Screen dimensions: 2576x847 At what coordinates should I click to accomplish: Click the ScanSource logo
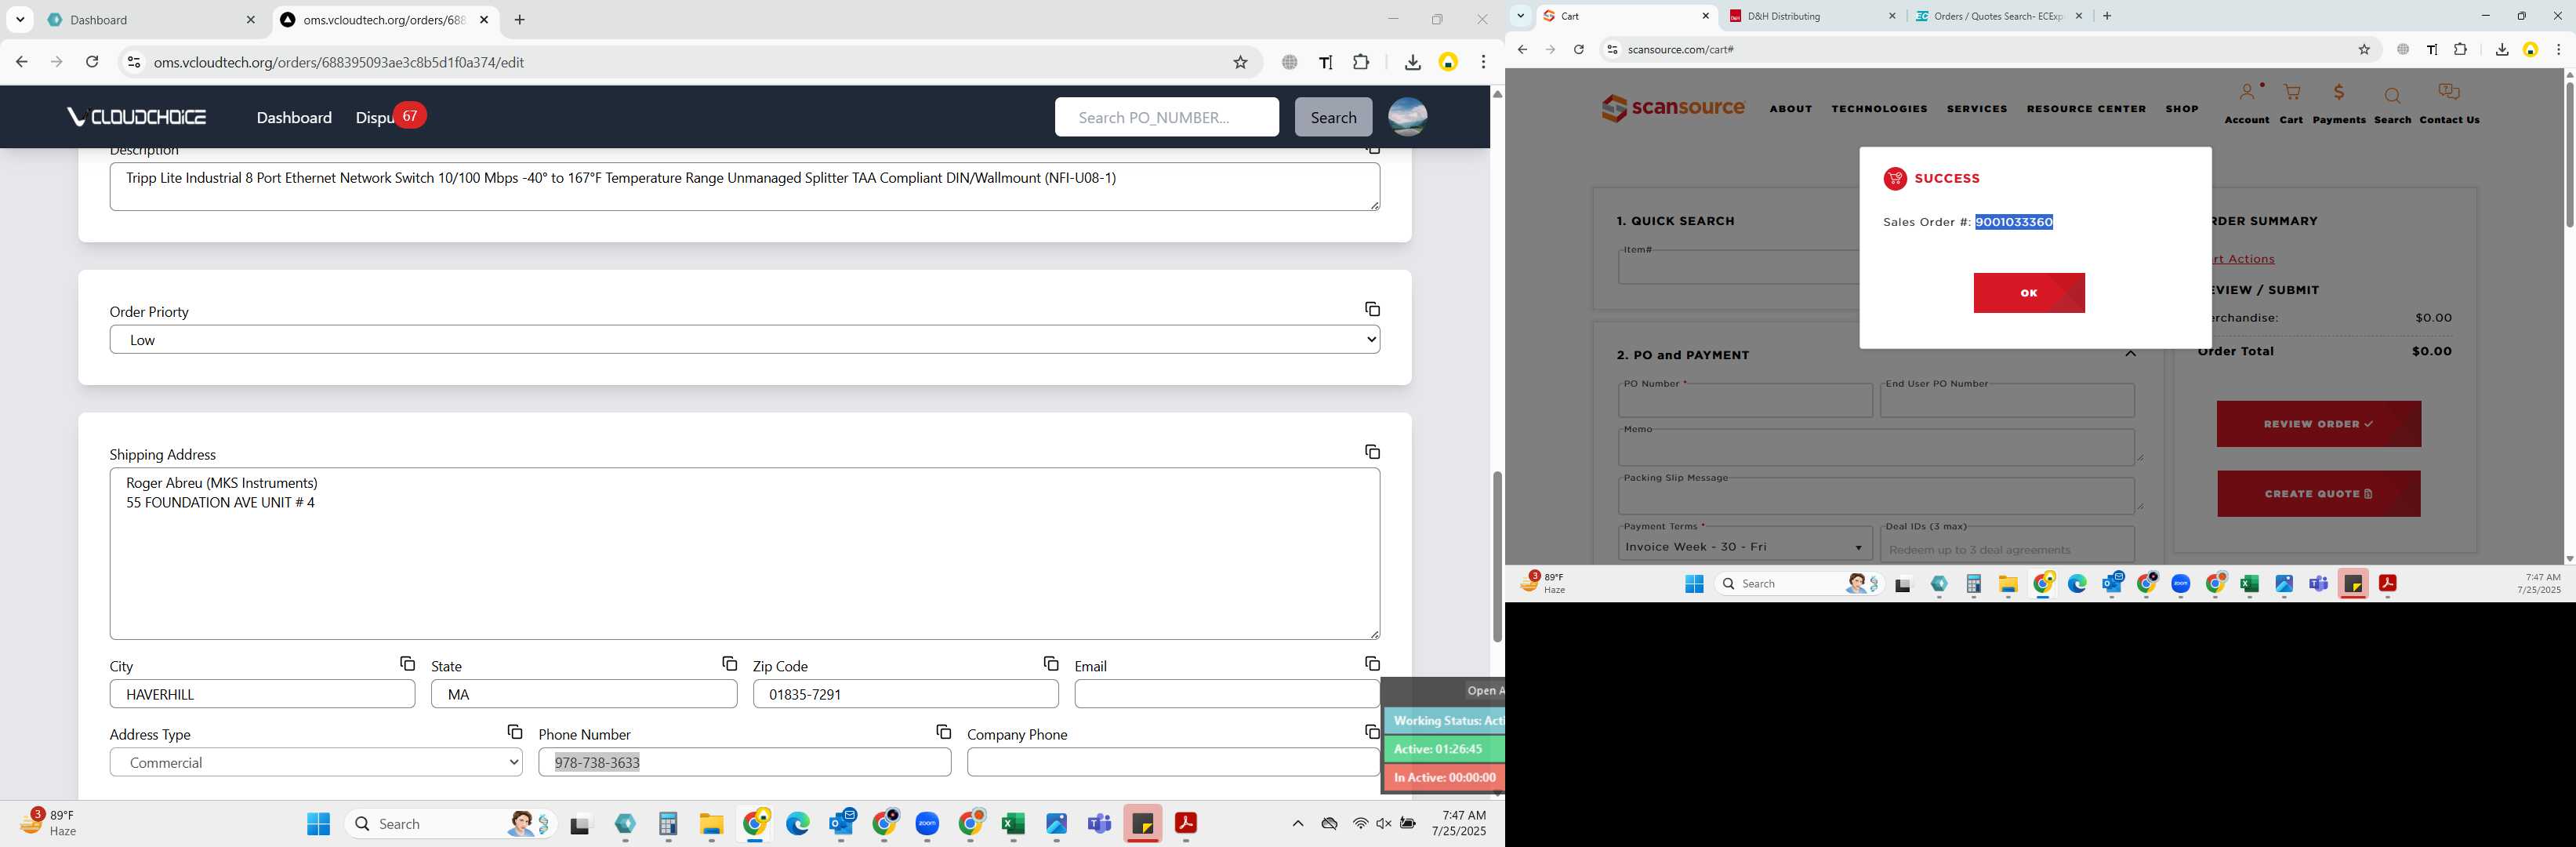pos(1673,108)
